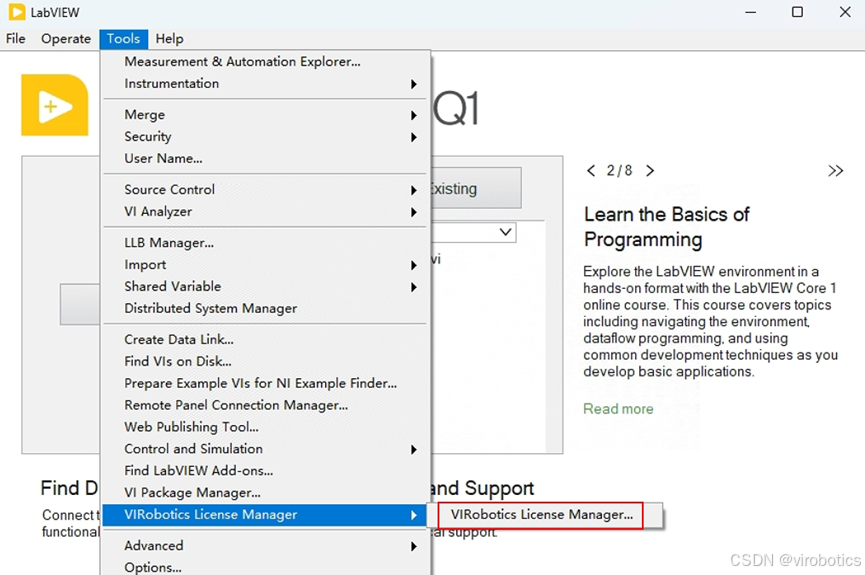Image resolution: width=865 pixels, height=575 pixels.
Task: Select Find LabVIEW Add-ons...
Action: (265, 471)
